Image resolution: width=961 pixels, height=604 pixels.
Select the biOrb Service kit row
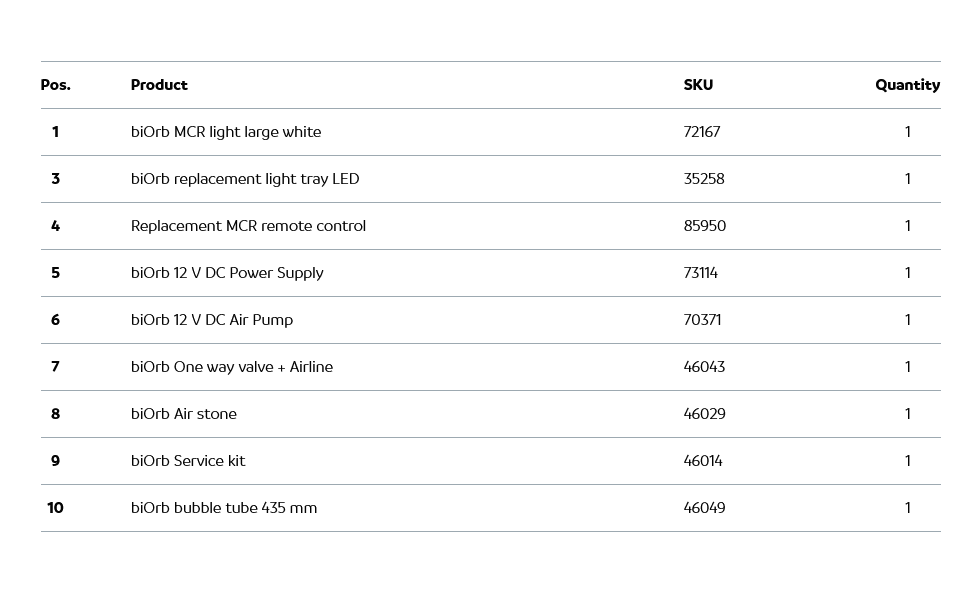188,461
